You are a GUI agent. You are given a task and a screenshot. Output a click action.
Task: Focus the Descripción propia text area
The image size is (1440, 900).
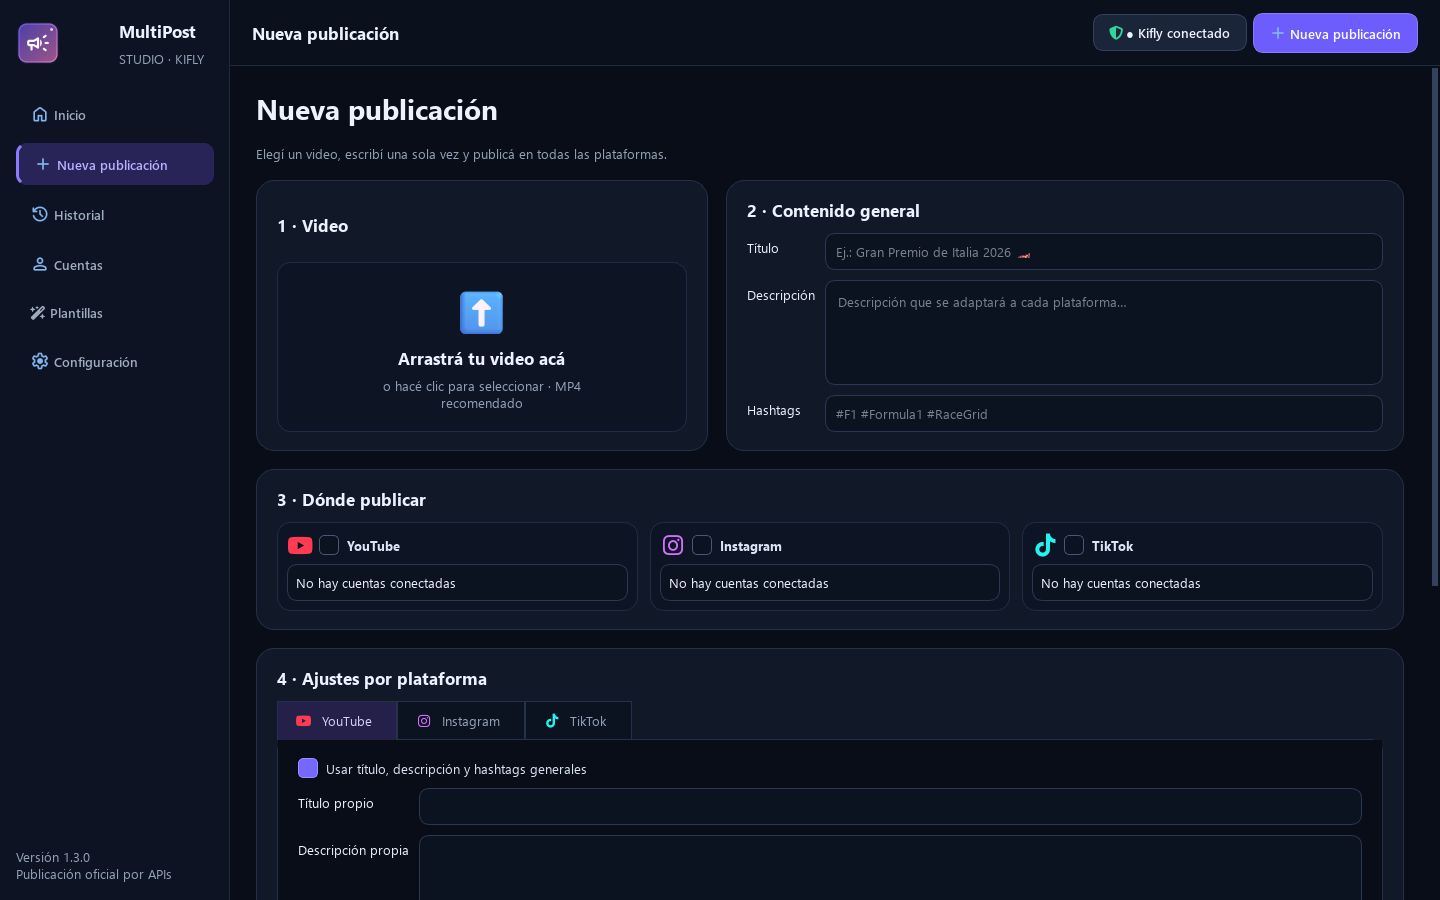click(x=890, y=868)
